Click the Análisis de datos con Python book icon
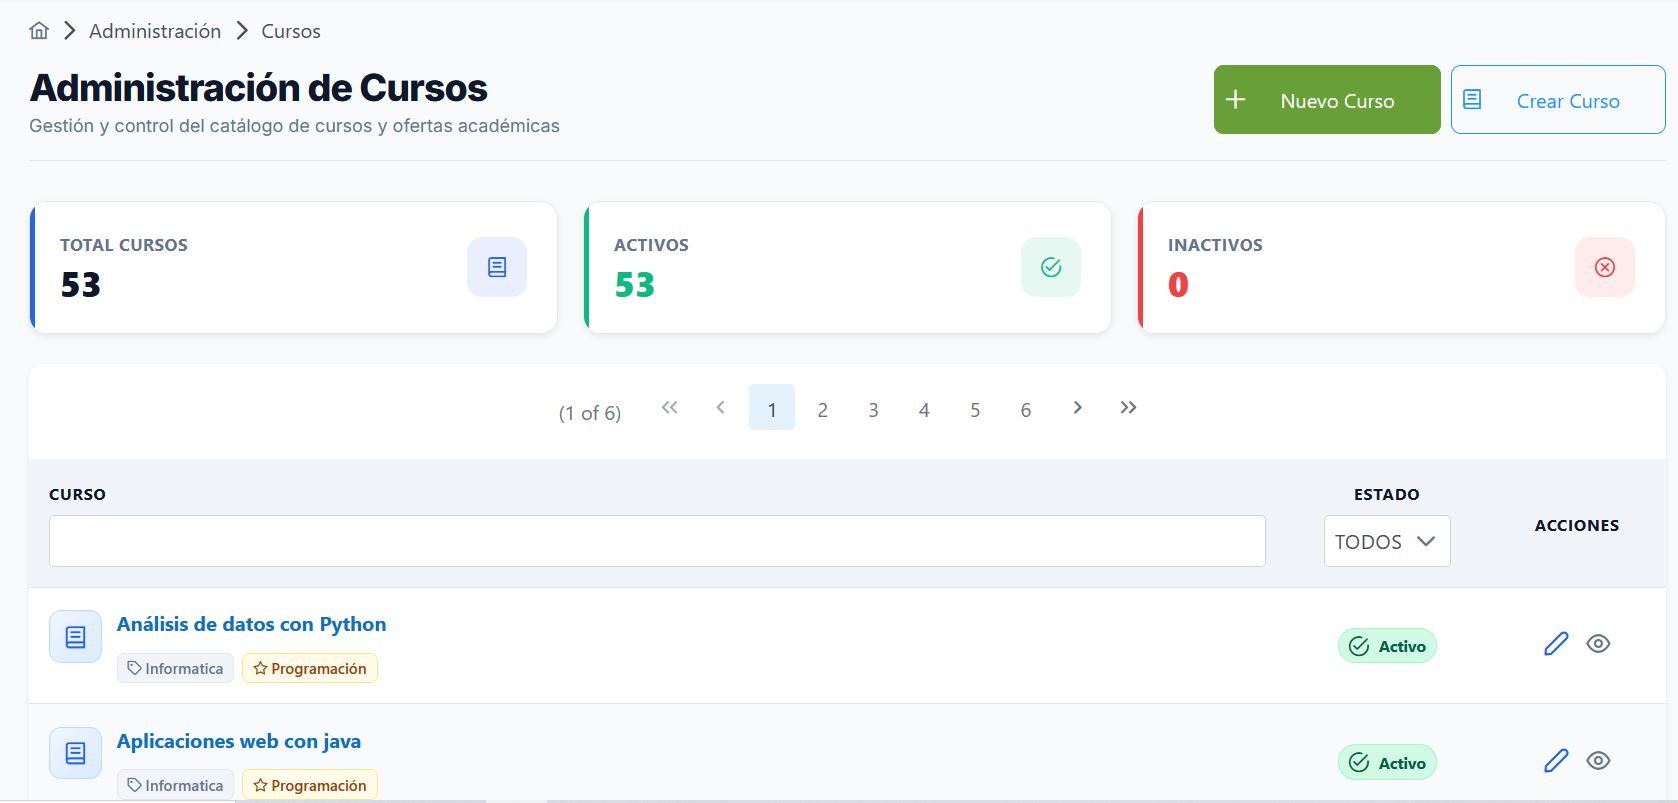Screen dimensions: 1678x803 [75, 637]
